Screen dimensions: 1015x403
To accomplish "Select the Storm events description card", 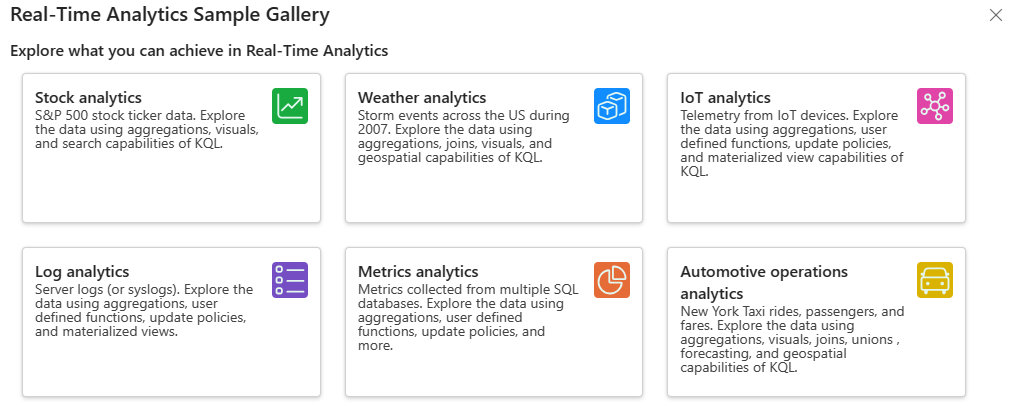I will pos(463,136).
